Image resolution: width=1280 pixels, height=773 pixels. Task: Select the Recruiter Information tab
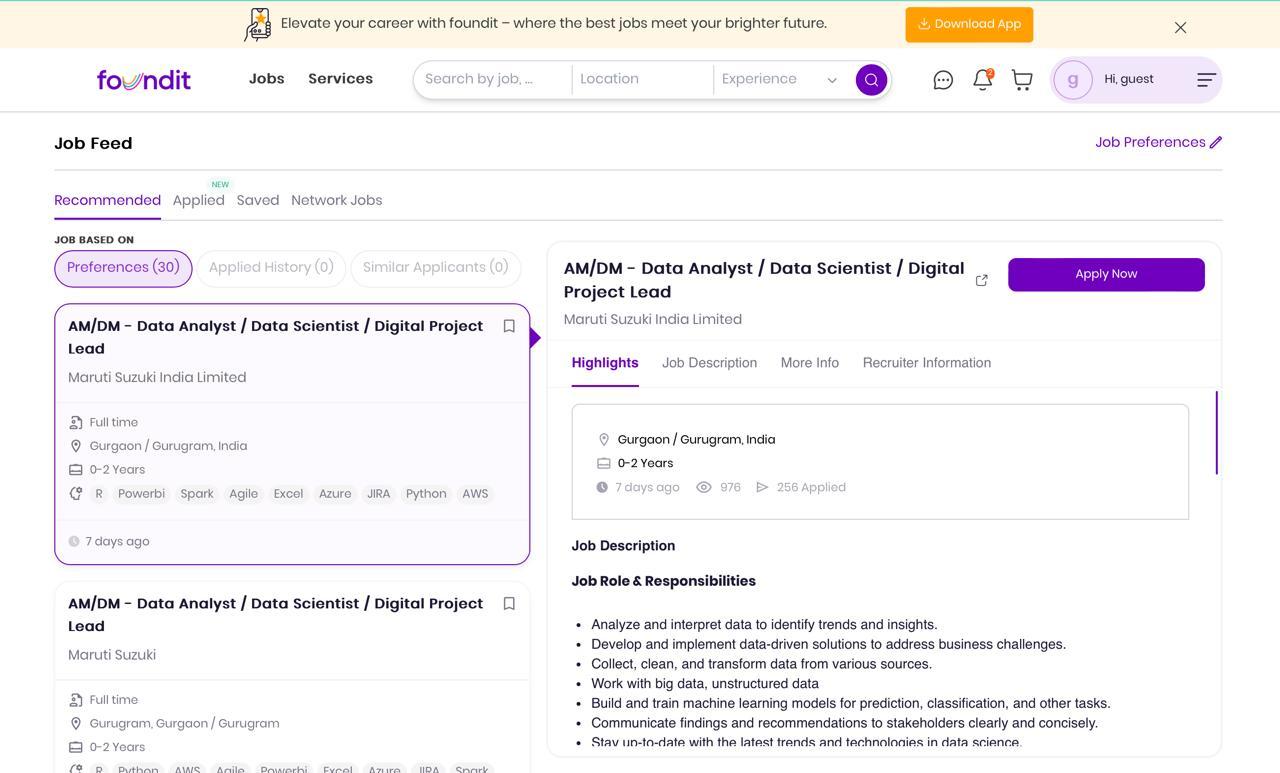pos(927,363)
